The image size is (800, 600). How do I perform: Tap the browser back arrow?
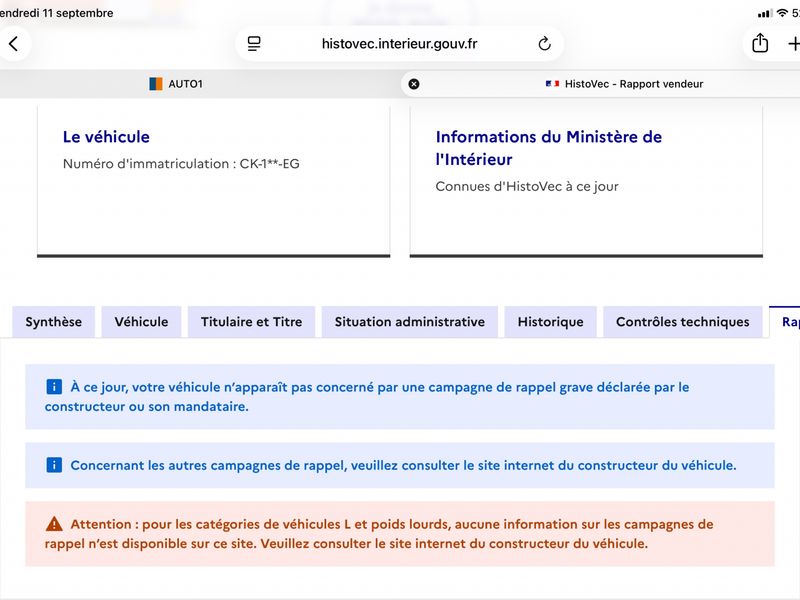(x=14, y=44)
